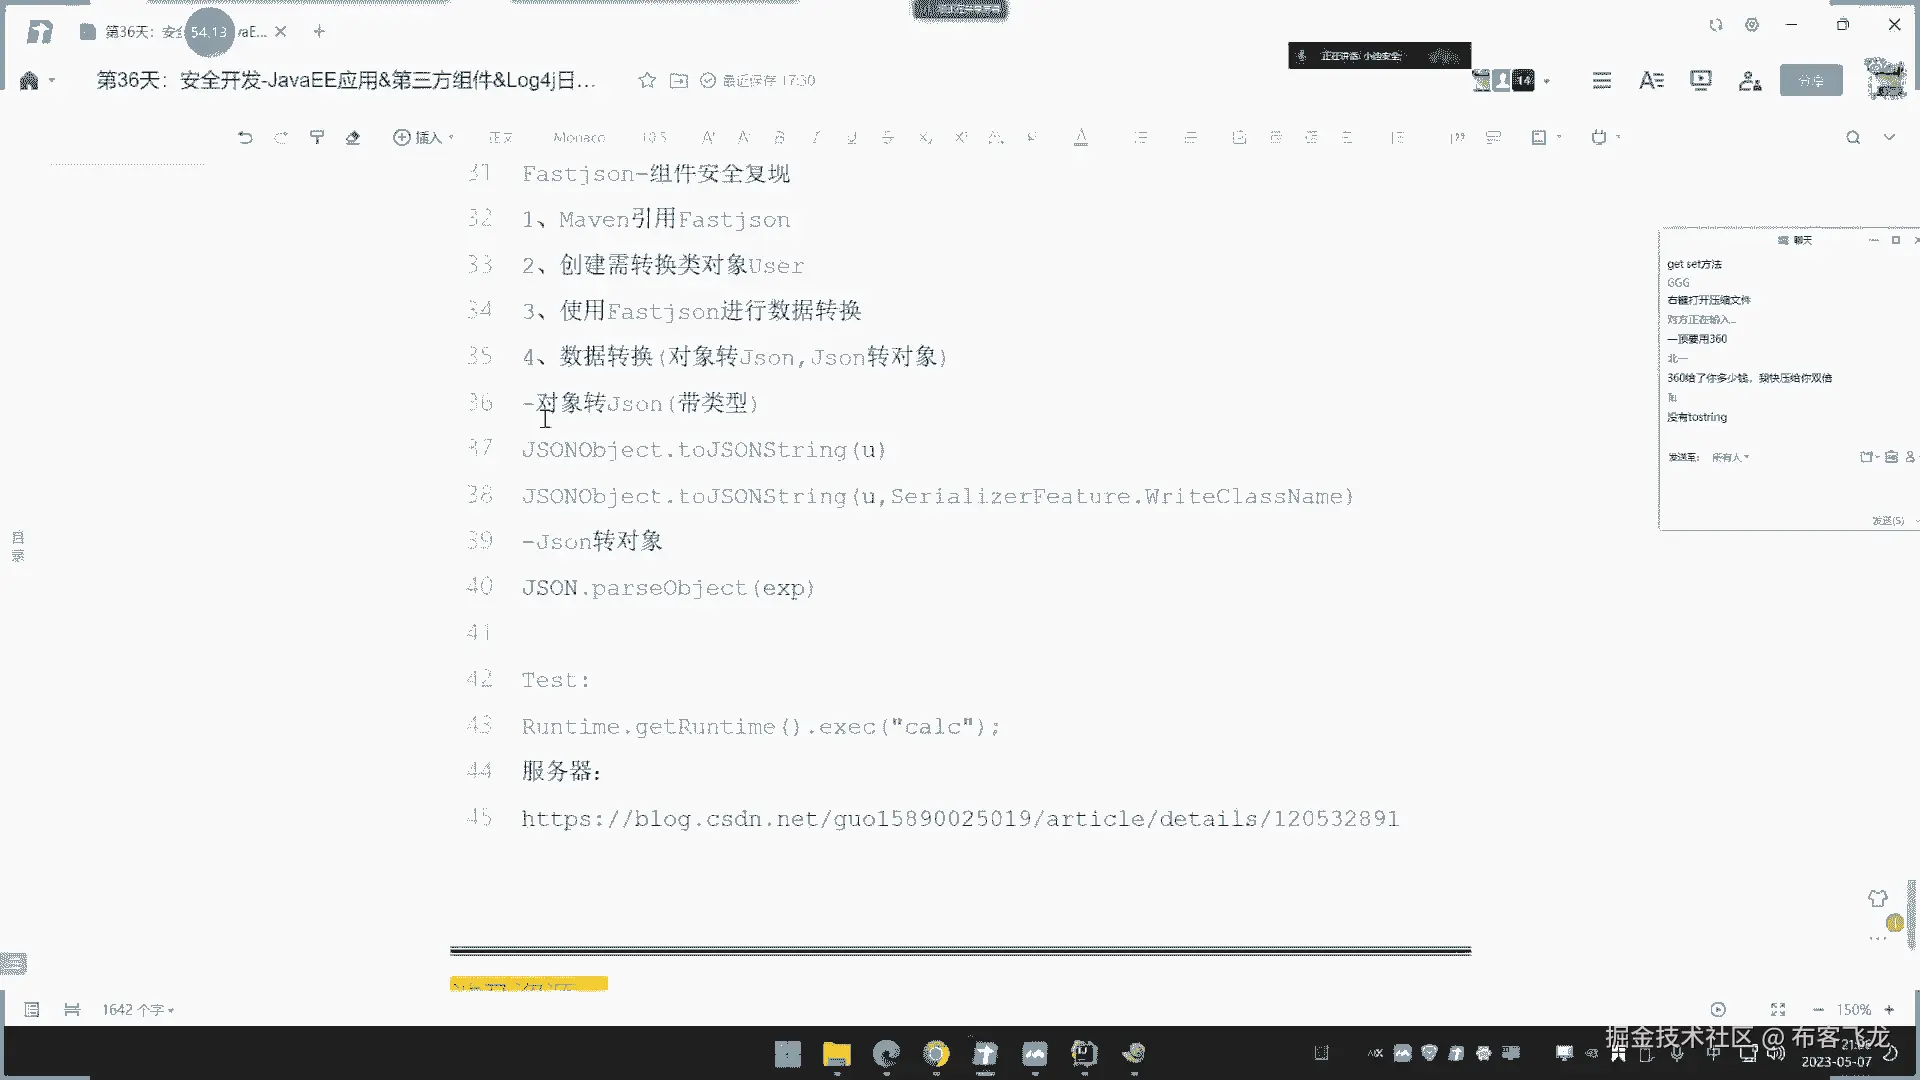Open a new tab with plus

click(319, 32)
